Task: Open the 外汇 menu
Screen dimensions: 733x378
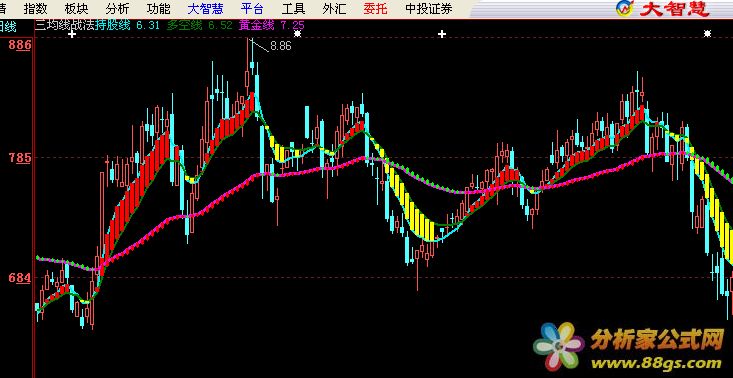Action: click(335, 8)
